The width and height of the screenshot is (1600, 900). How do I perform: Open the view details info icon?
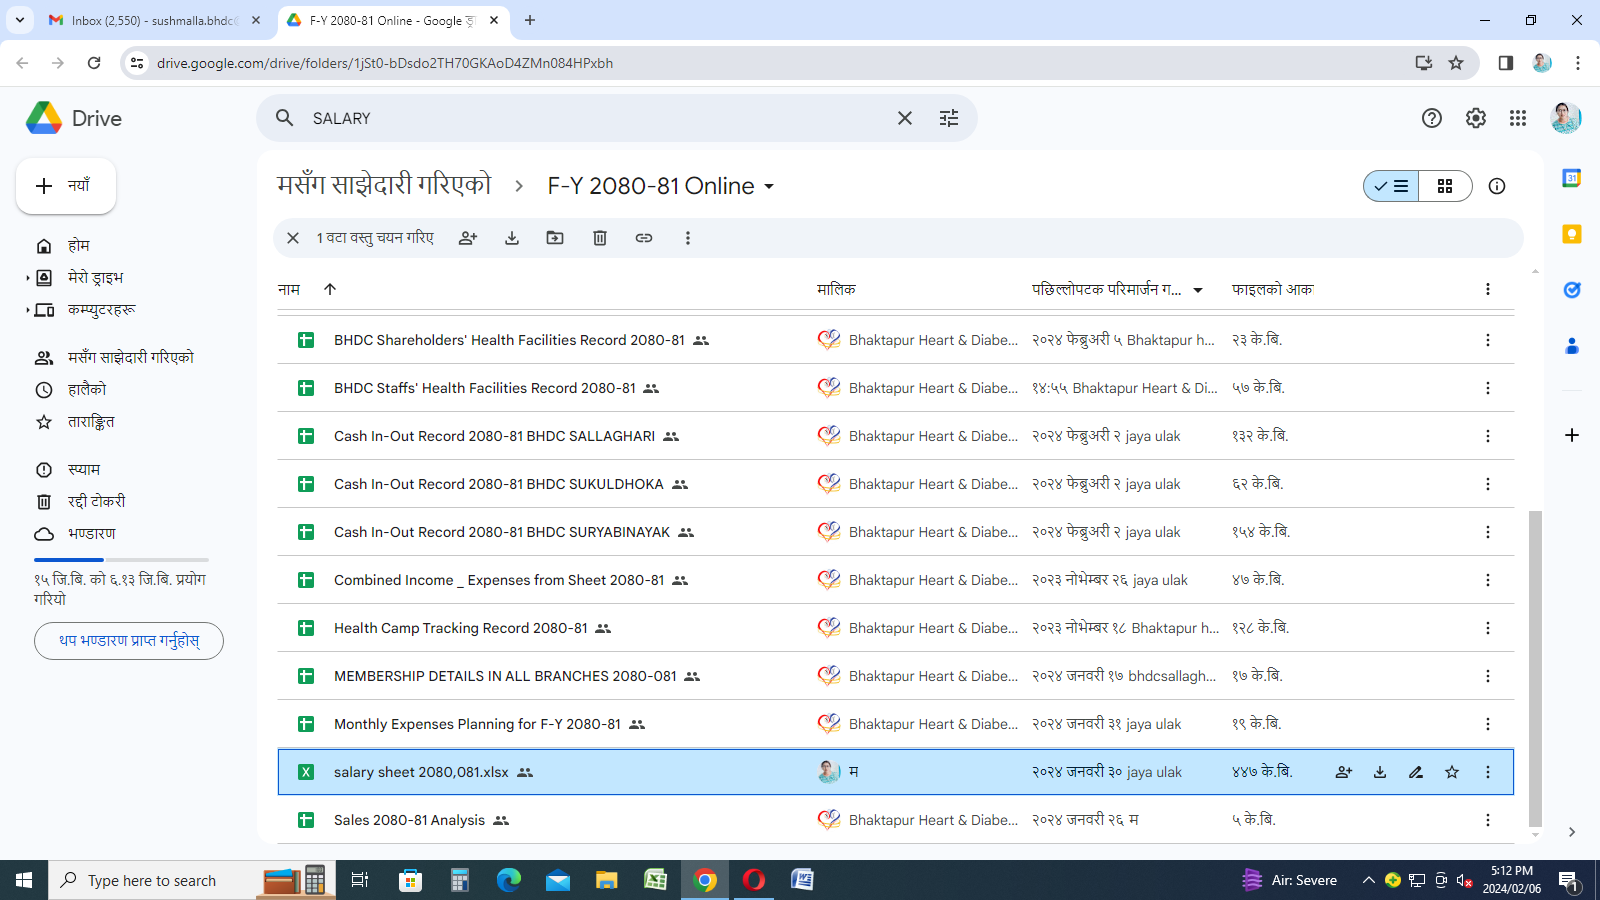pyautogui.click(x=1497, y=186)
